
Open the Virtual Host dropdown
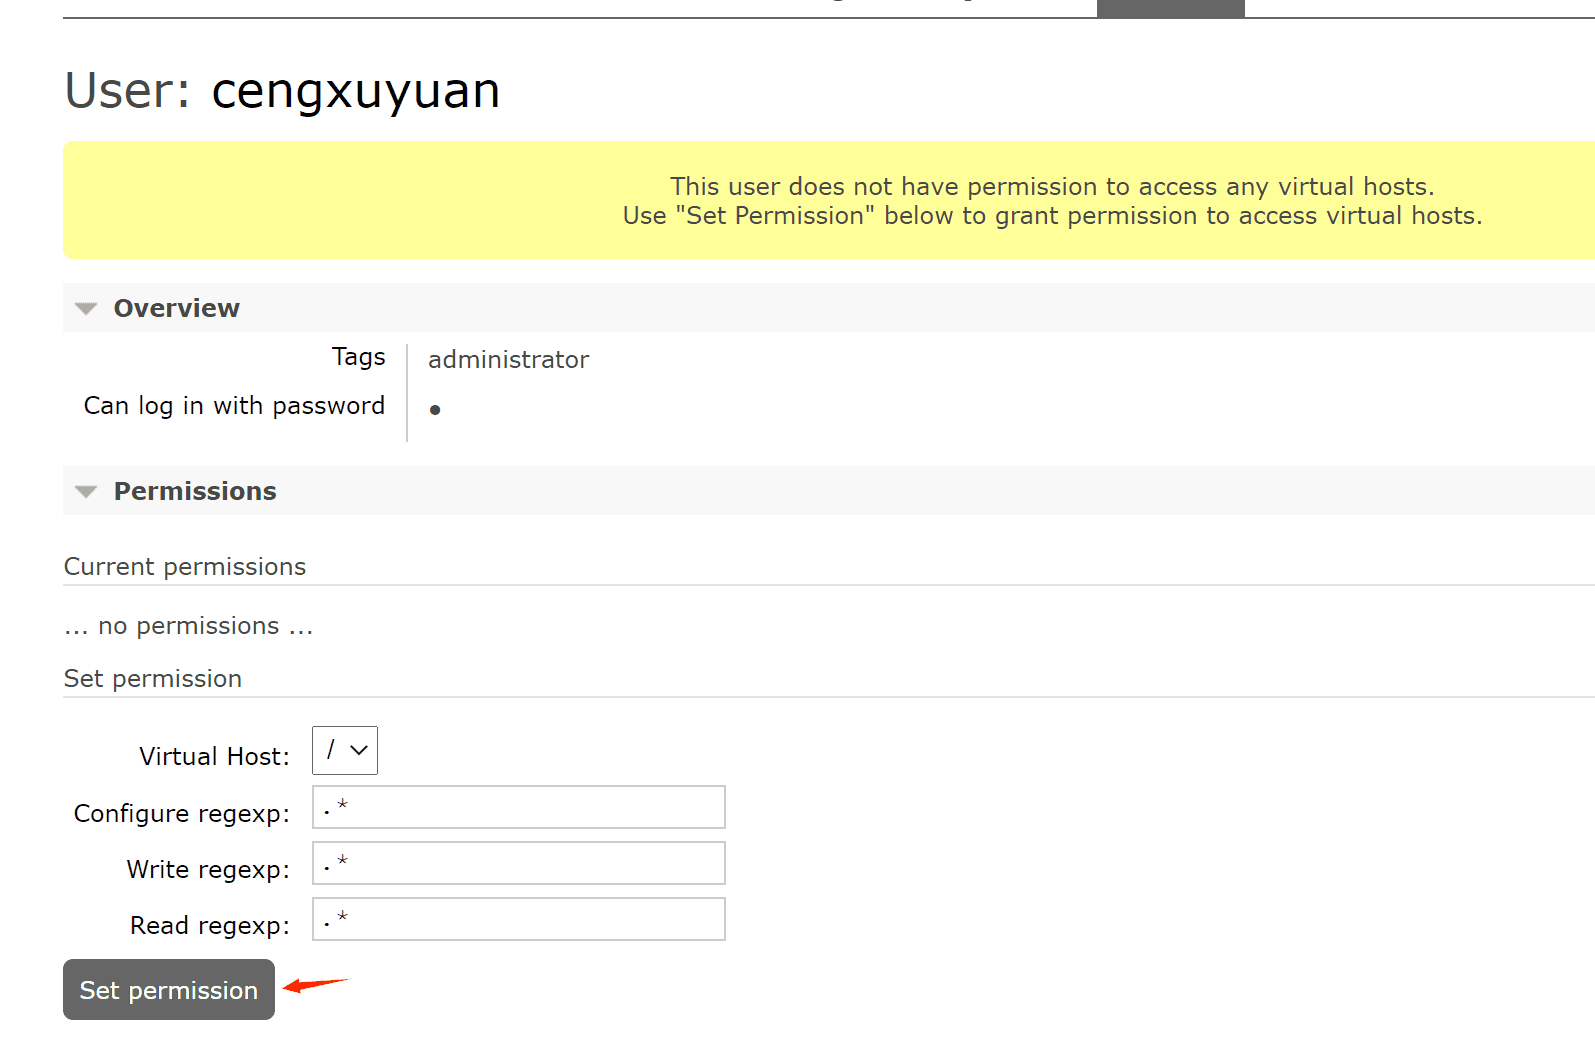tap(345, 751)
